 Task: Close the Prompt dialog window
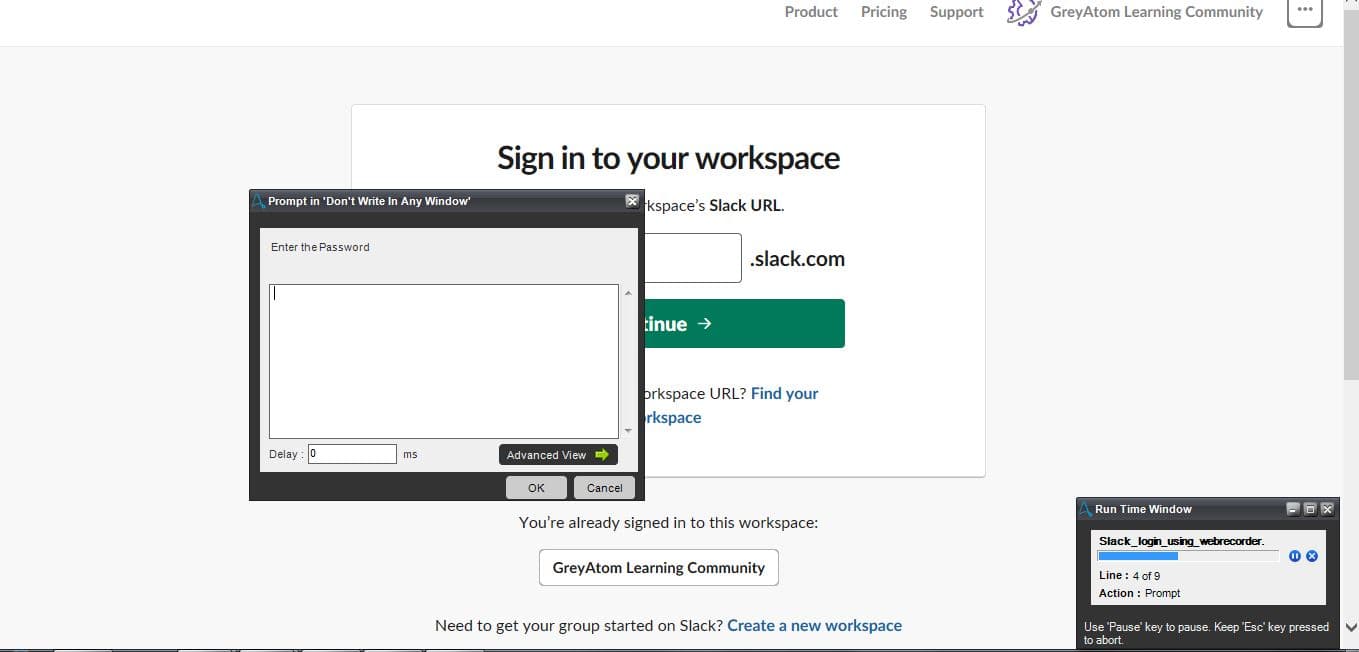[x=632, y=201]
